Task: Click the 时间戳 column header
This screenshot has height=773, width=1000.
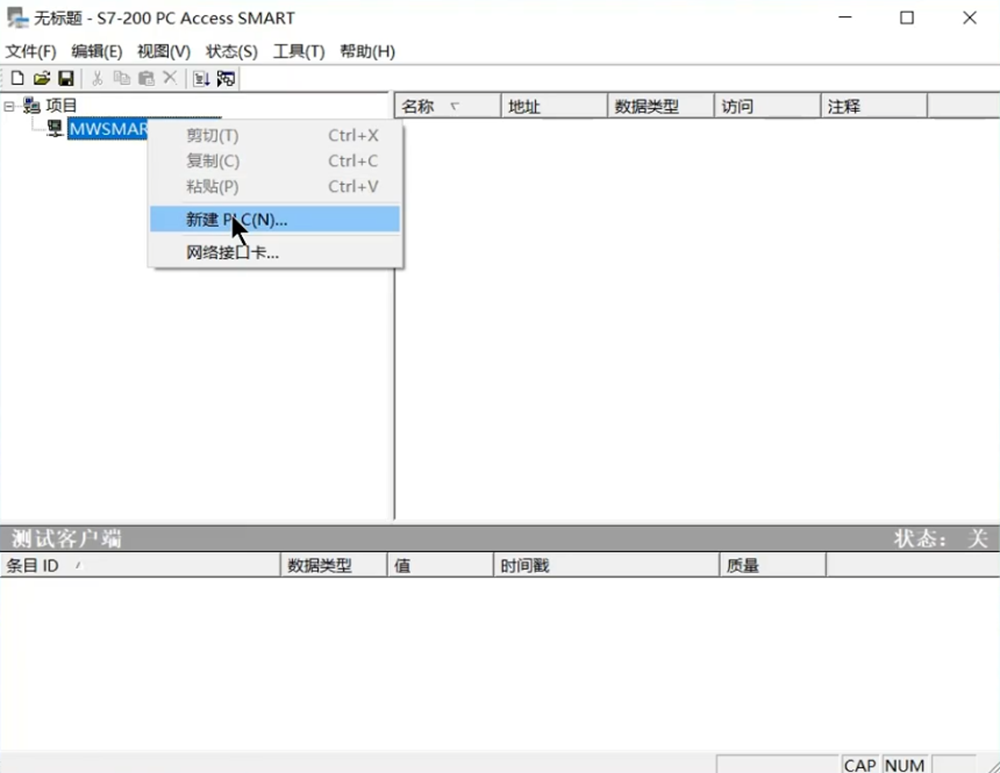Action: point(525,566)
